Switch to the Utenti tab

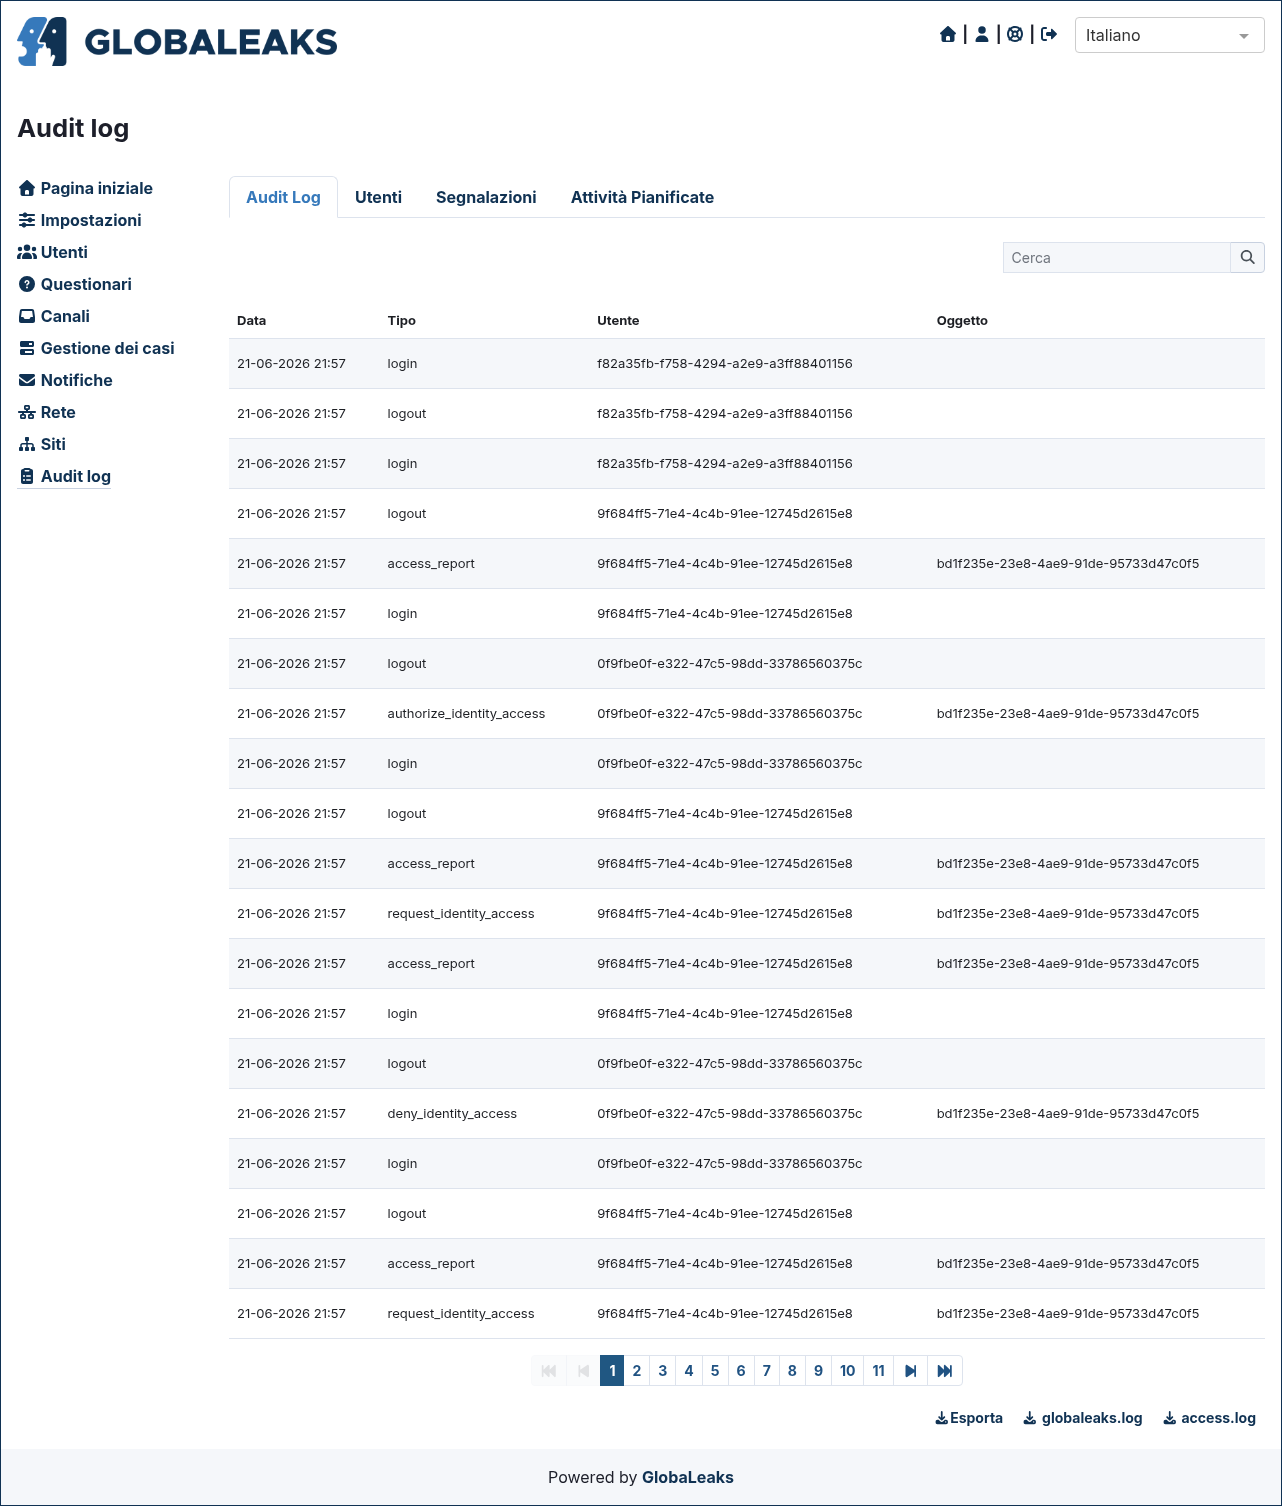378,197
